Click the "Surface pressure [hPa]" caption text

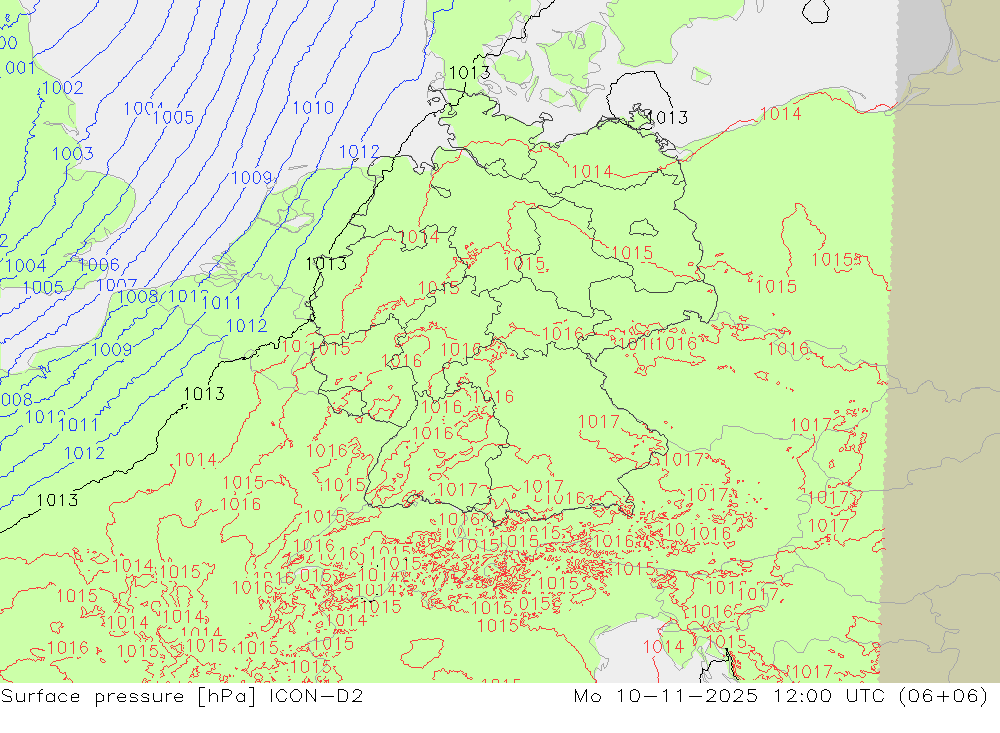coord(128,696)
